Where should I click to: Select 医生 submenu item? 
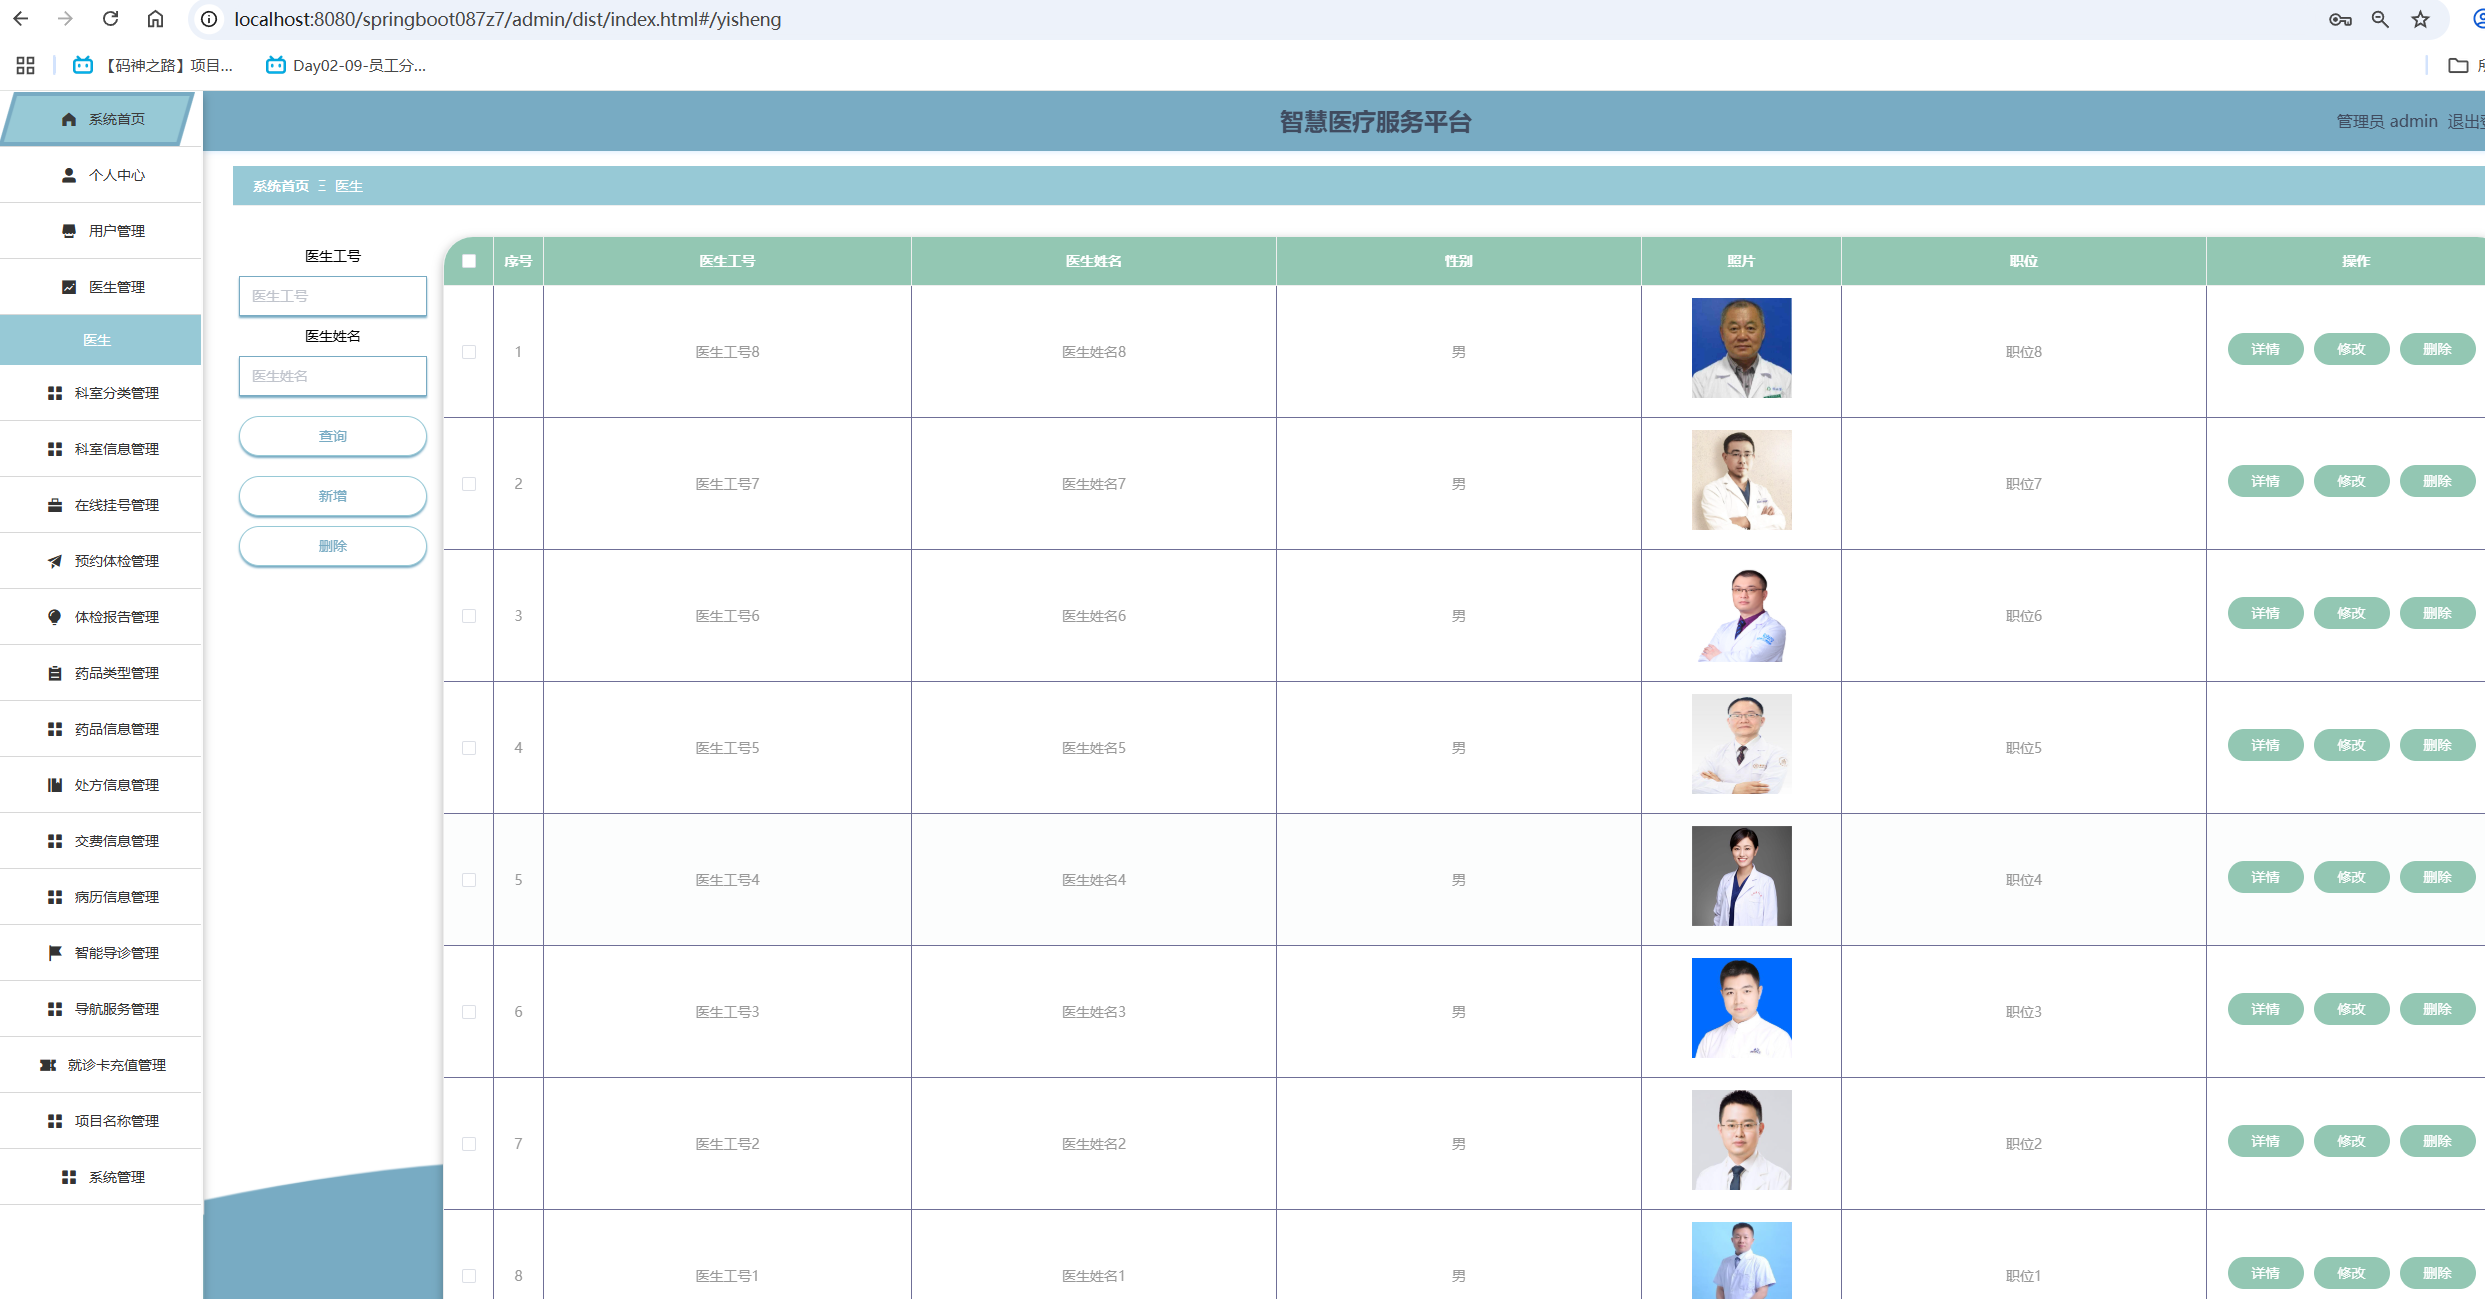pyautogui.click(x=100, y=340)
